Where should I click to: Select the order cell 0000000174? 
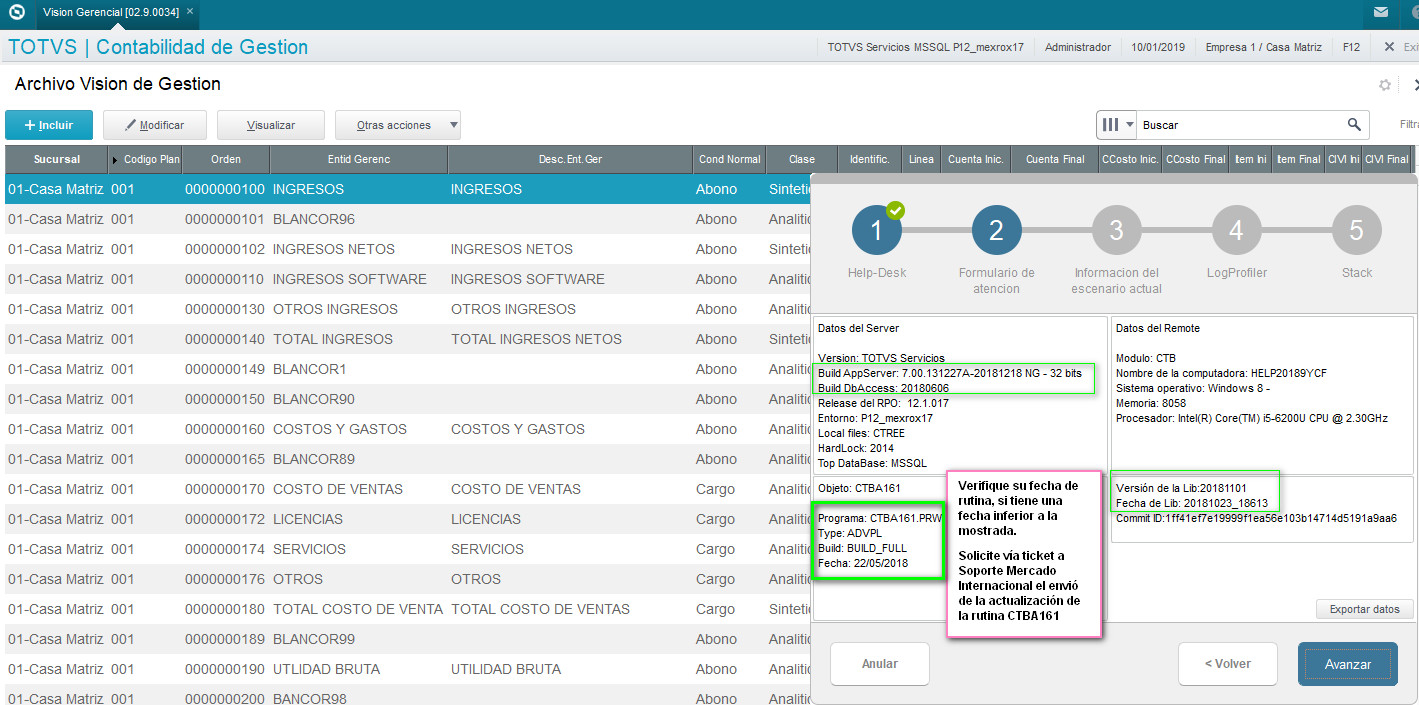226,549
